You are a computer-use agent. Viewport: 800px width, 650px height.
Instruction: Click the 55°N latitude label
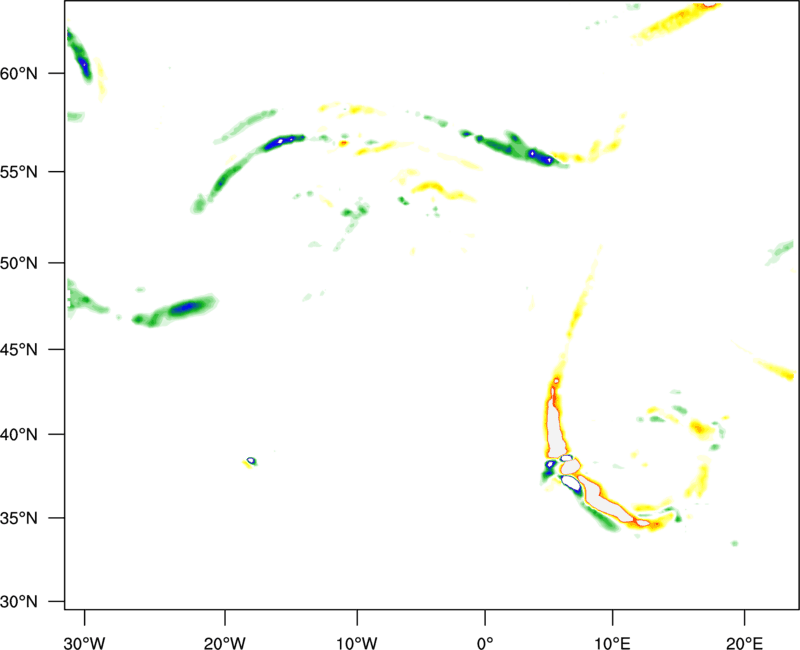click(19, 172)
